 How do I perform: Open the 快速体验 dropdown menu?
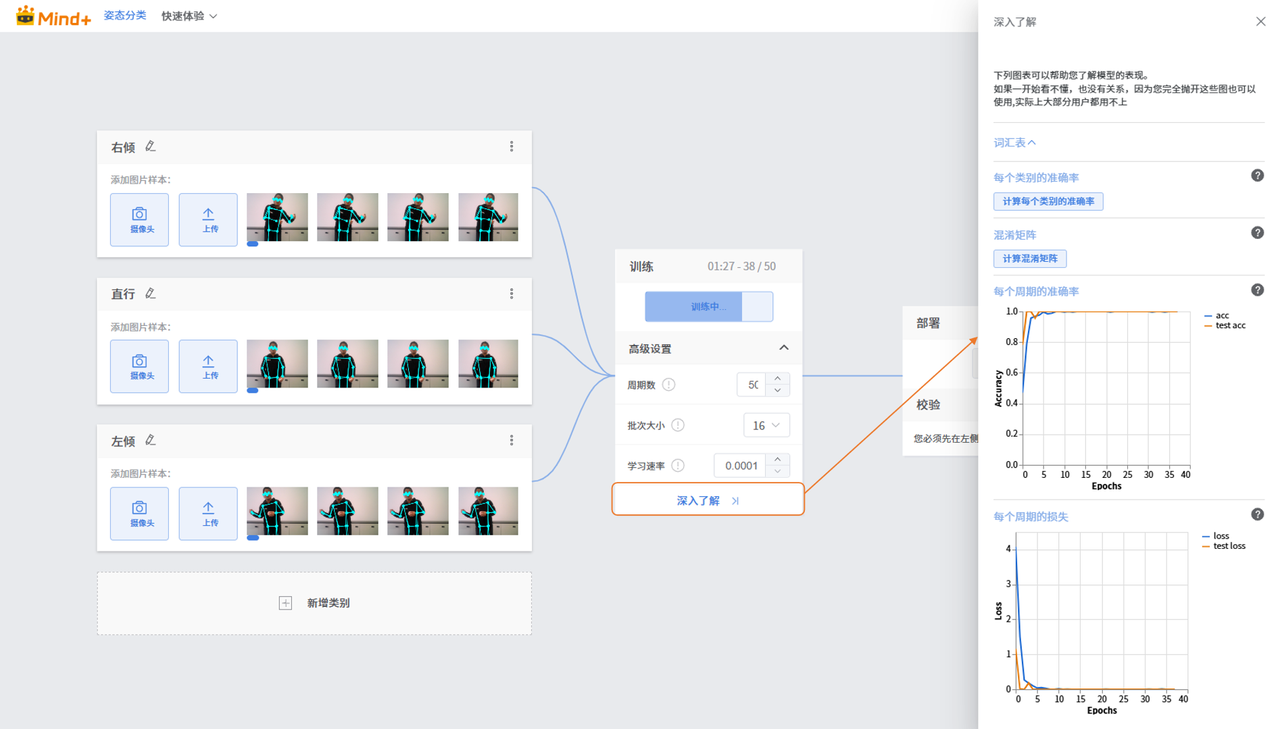point(189,16)
